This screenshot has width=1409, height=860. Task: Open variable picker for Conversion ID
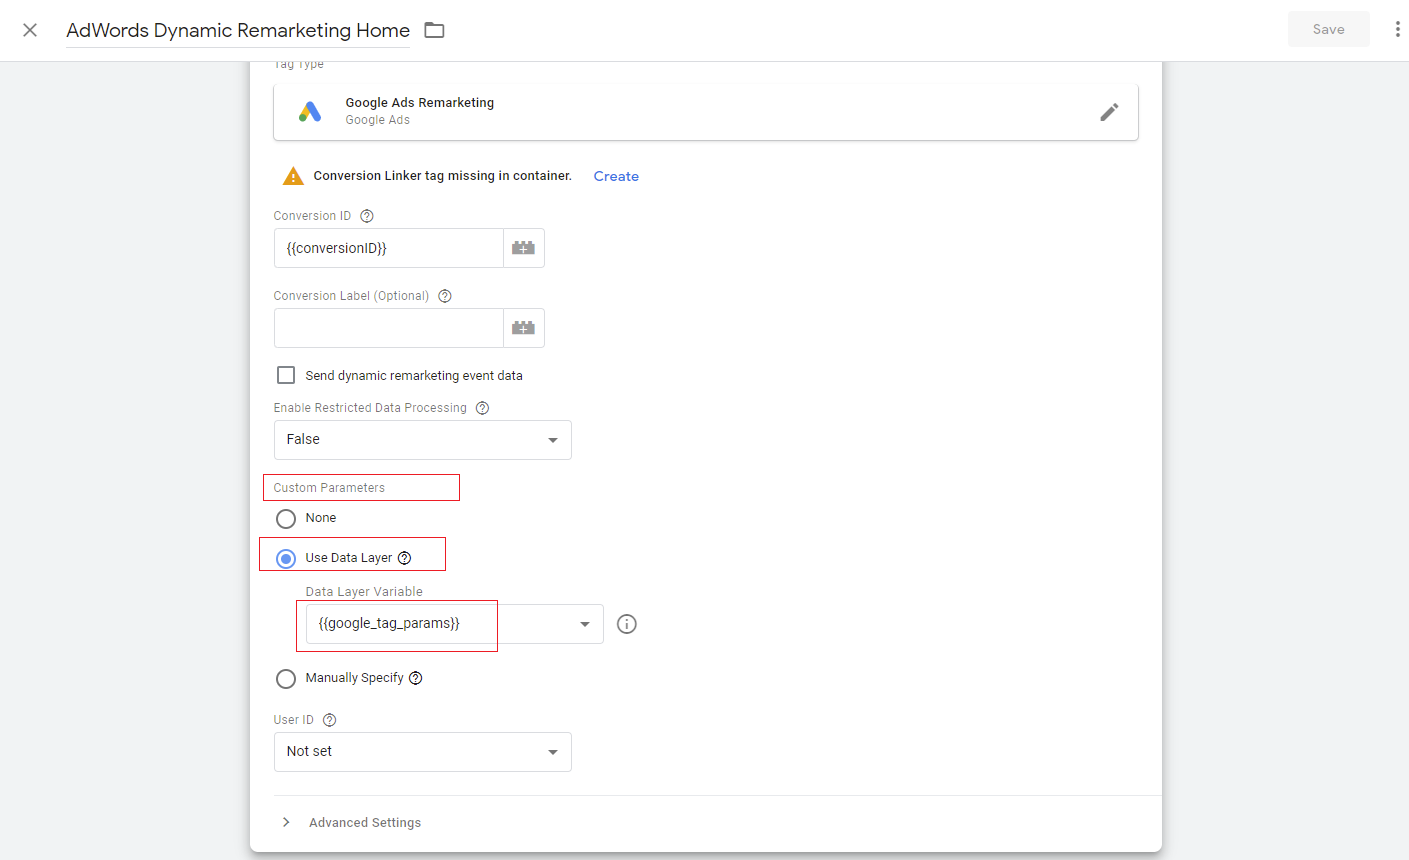[523, 248]
